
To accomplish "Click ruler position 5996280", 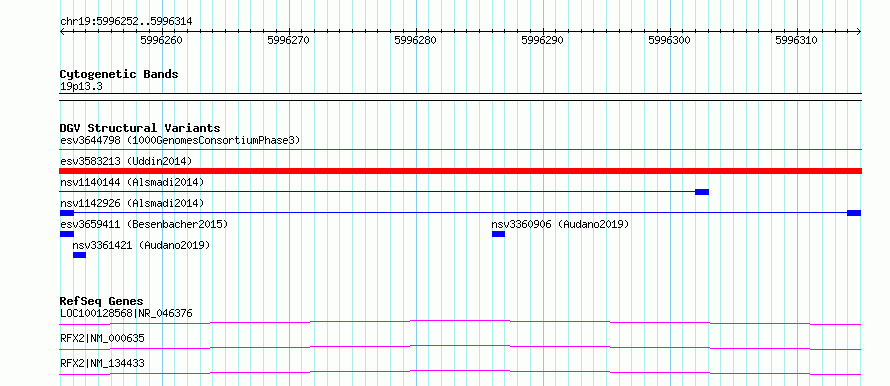I will click(415, 40).
